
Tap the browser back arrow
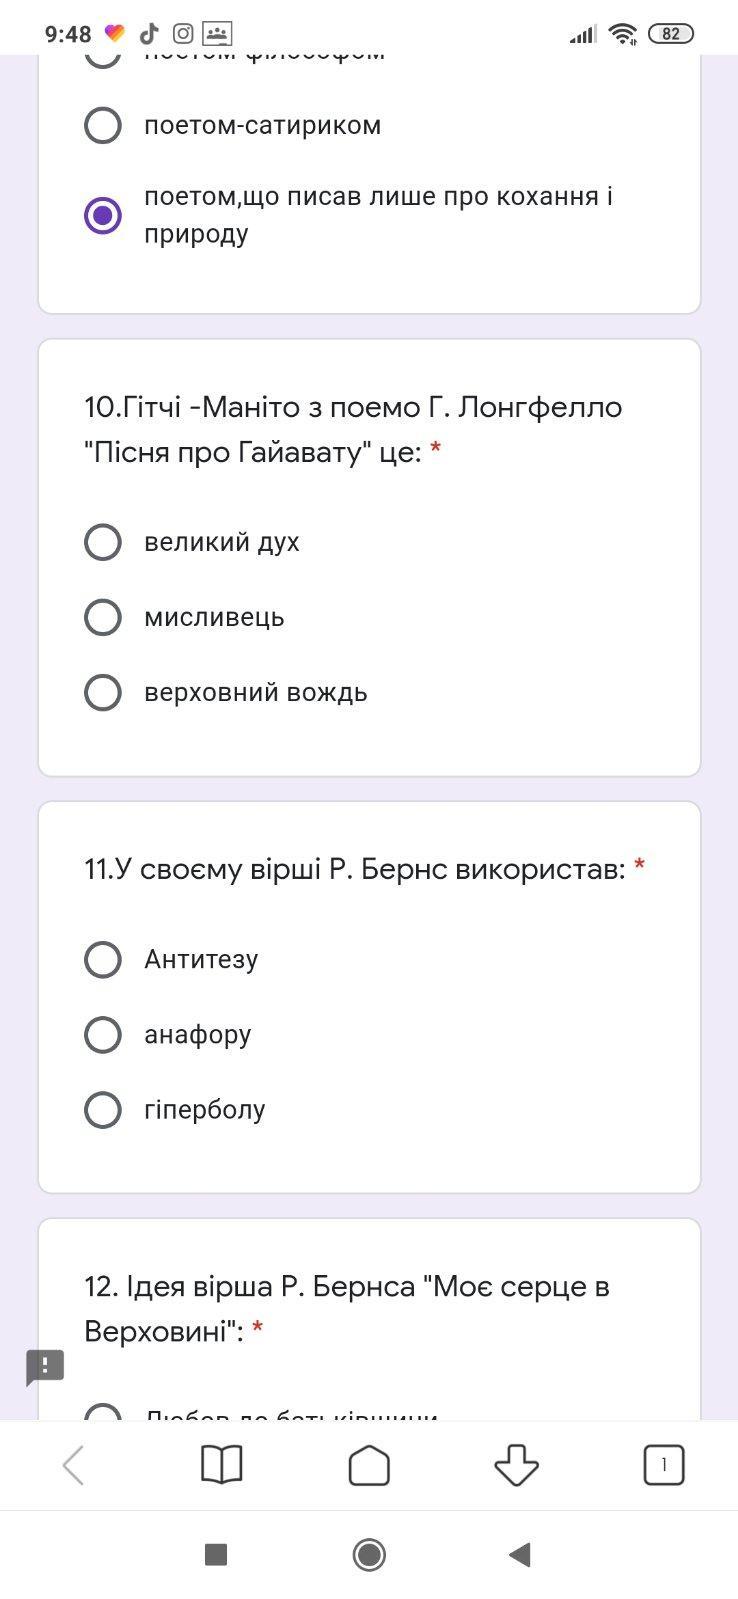tap(73, 1466)
